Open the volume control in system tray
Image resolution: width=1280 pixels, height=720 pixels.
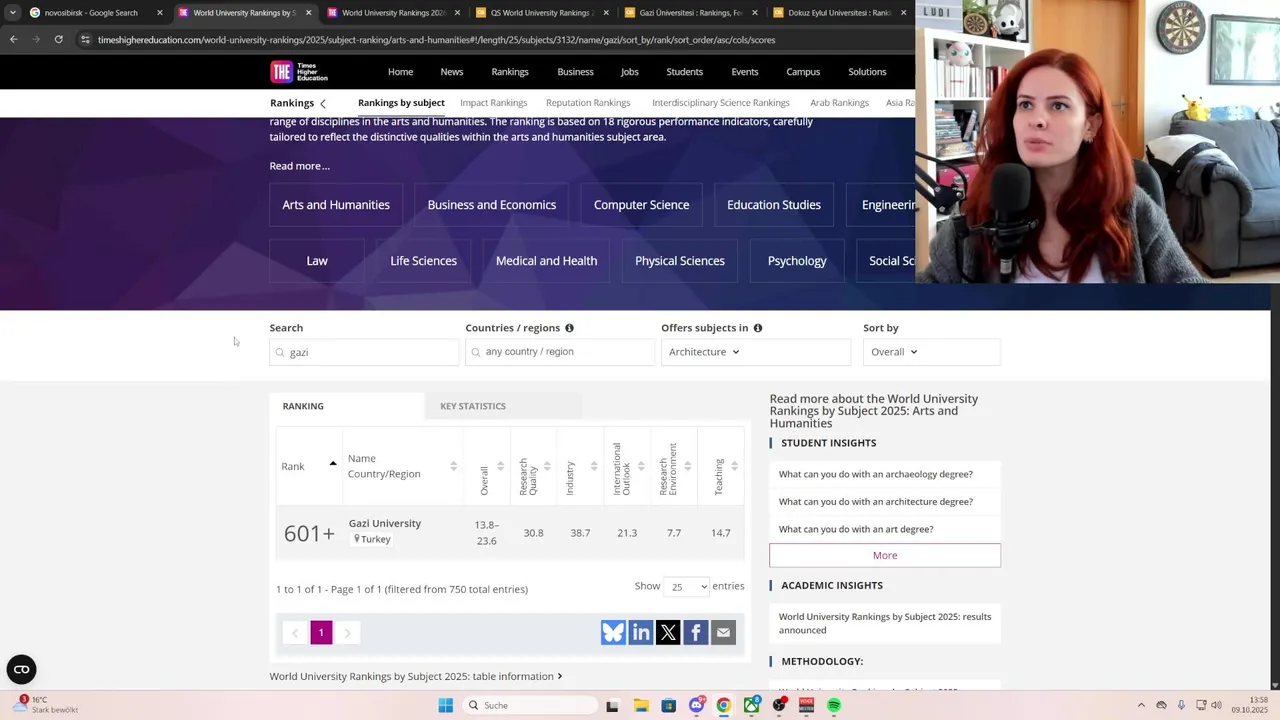[x=1216, y=705]
